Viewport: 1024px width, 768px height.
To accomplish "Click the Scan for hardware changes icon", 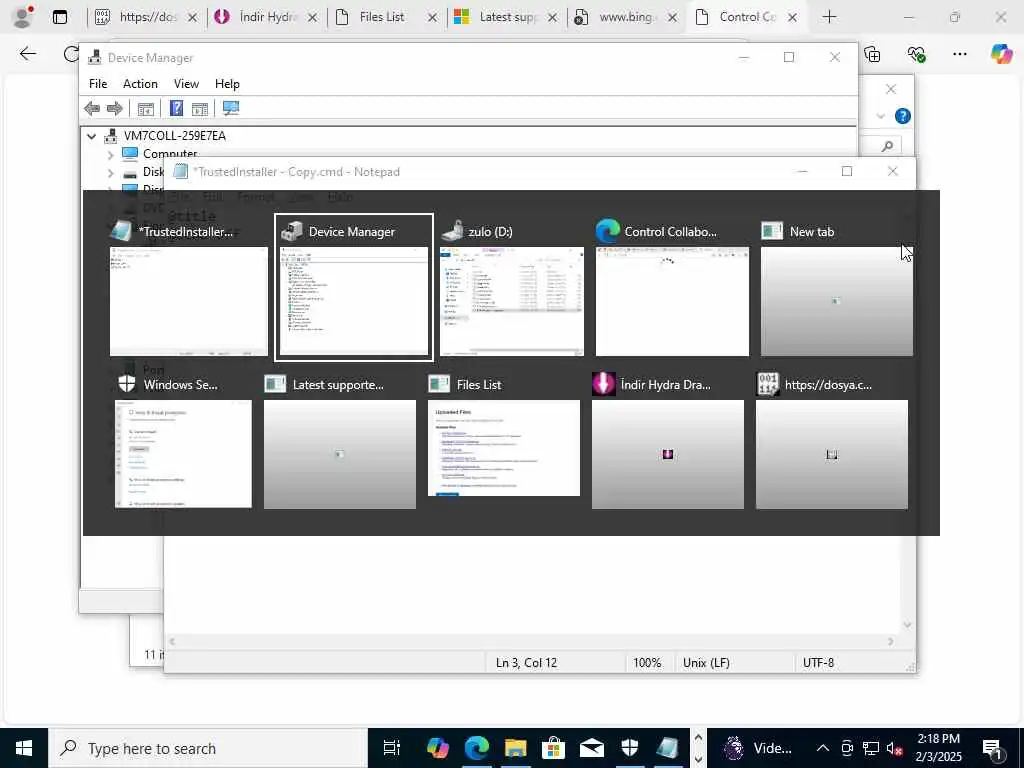I will point(231,108).
